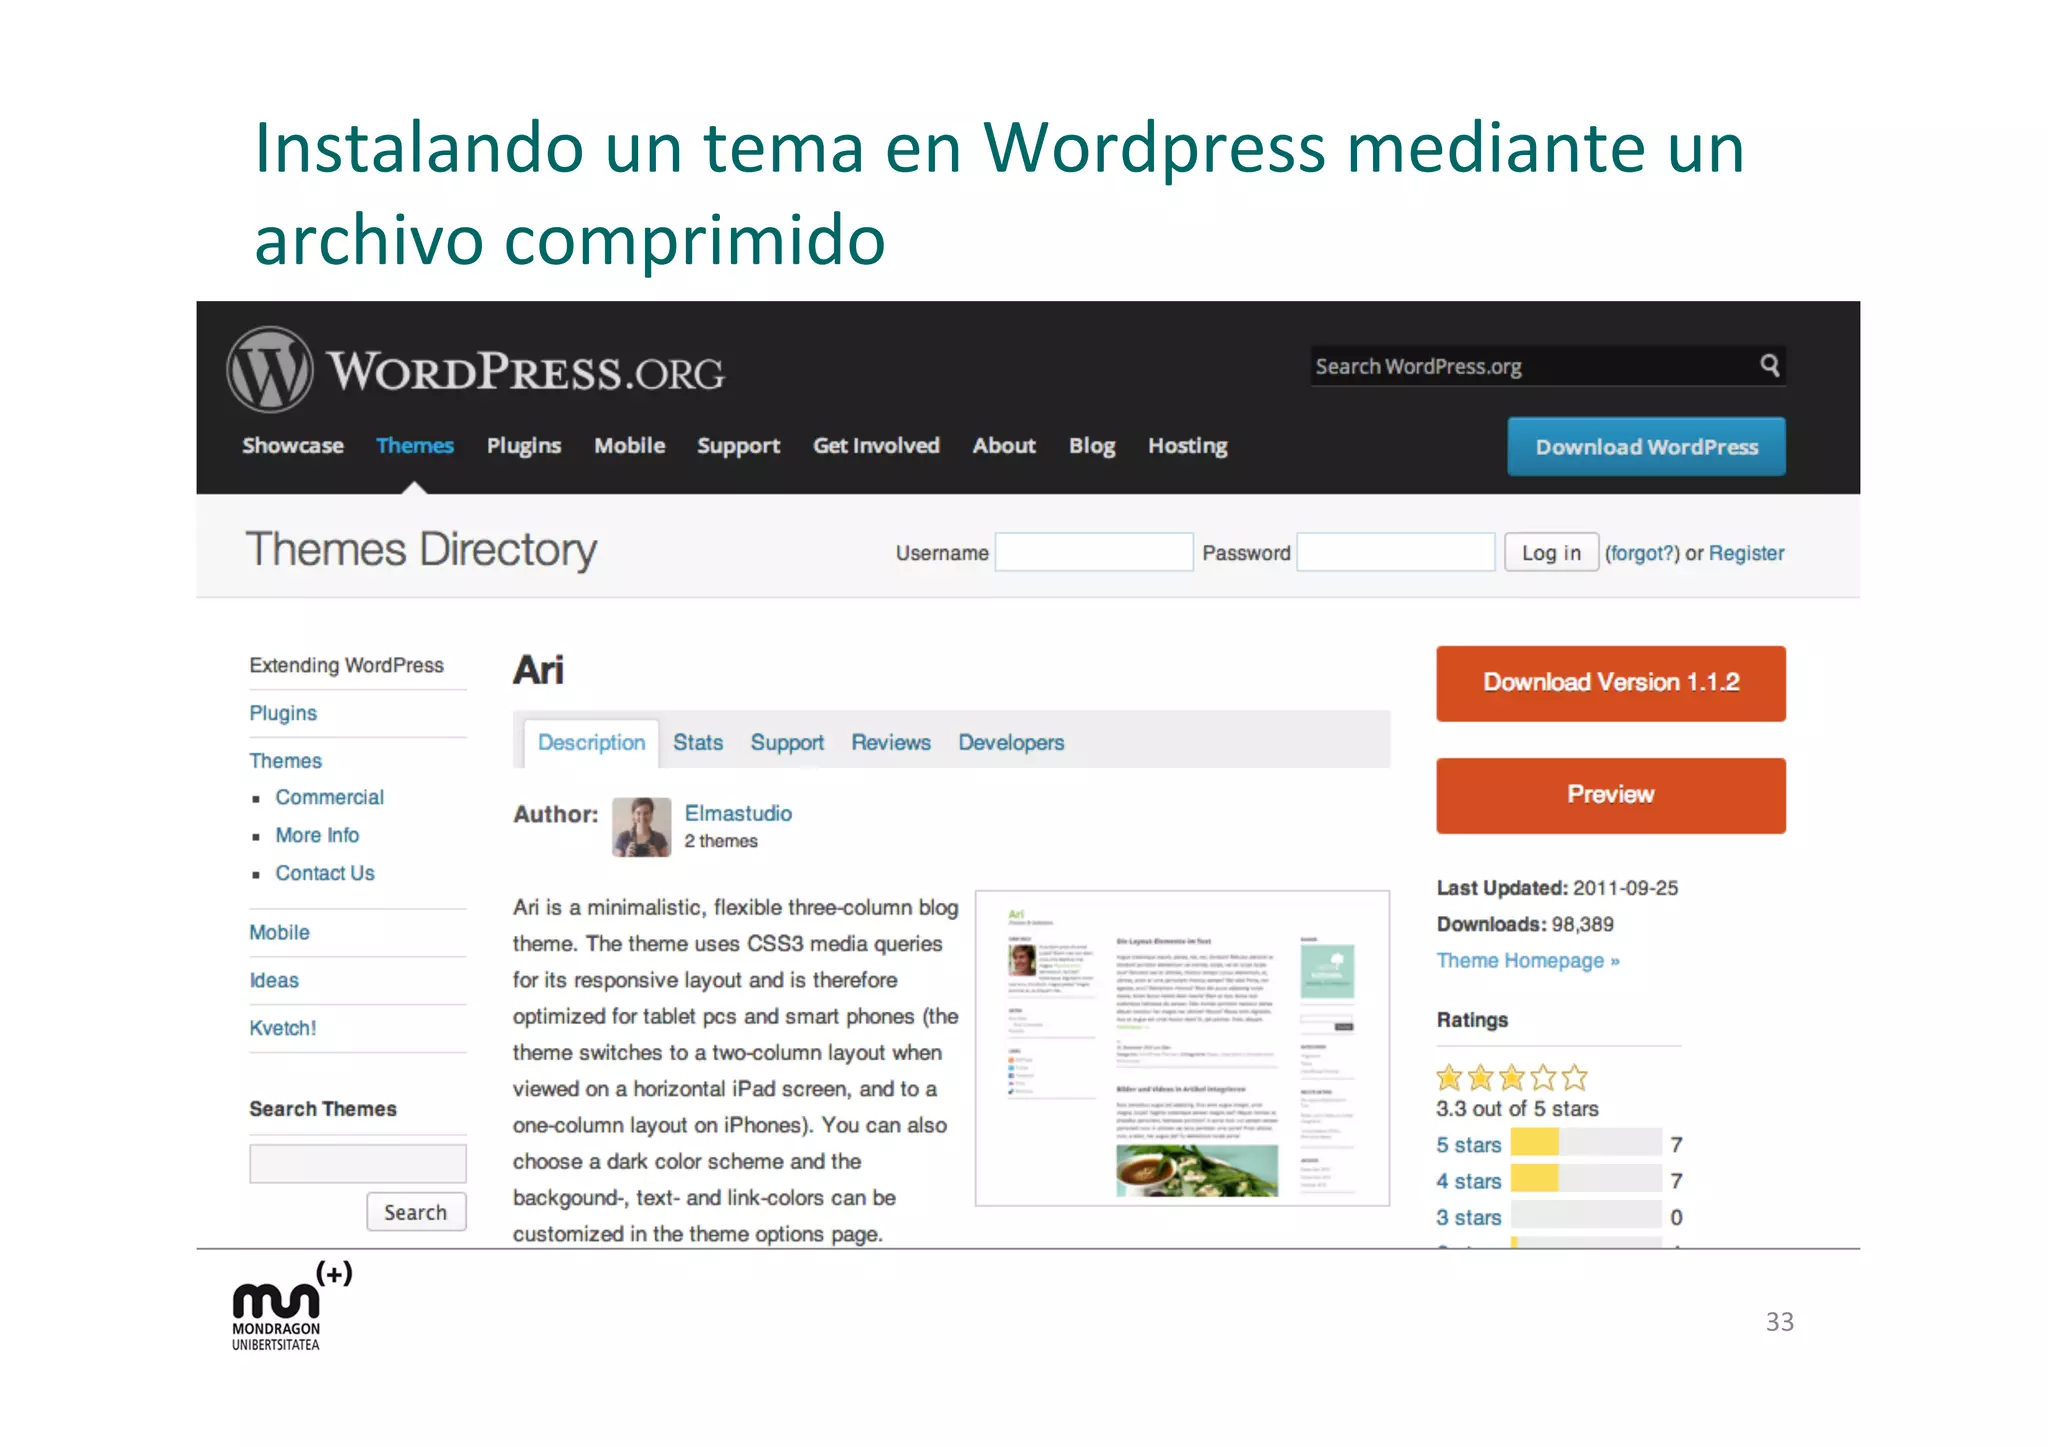
Task: Open Plugins in the sidebar
Action: tap(283, 713)
